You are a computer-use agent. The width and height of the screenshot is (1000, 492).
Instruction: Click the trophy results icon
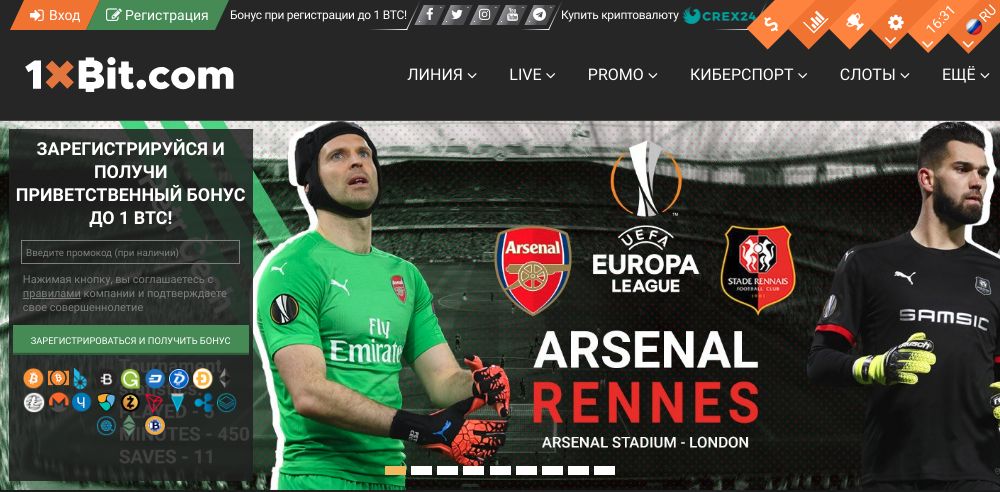(855, 24)
